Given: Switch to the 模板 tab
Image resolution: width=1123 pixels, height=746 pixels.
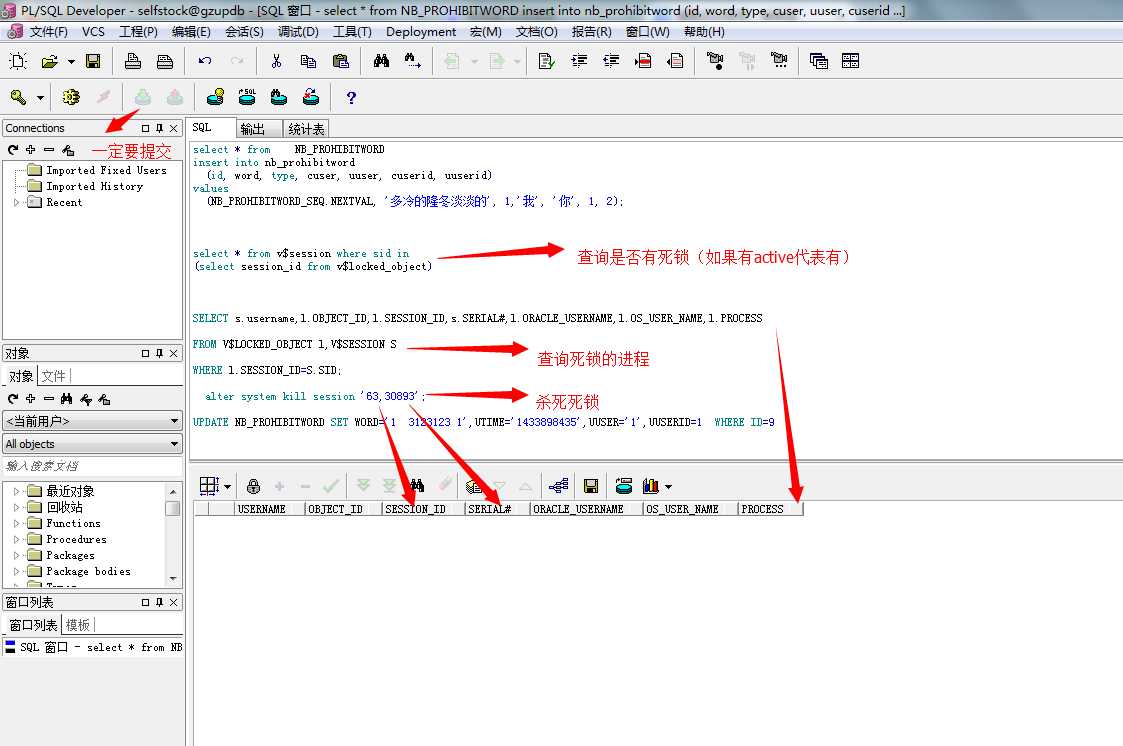Looking at the screenshot, I should tap(77, 625).
